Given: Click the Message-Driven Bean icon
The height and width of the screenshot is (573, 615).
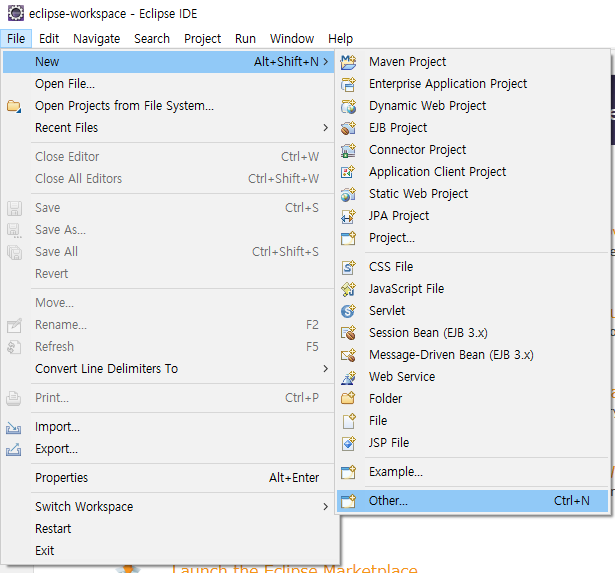Looking at the screenshot, I should [348, 355].
